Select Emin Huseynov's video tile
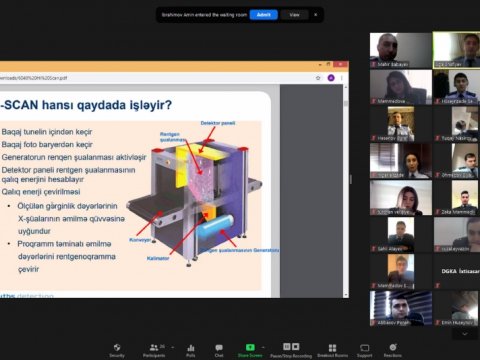480x360 pixels. click(x=456, y=308)
